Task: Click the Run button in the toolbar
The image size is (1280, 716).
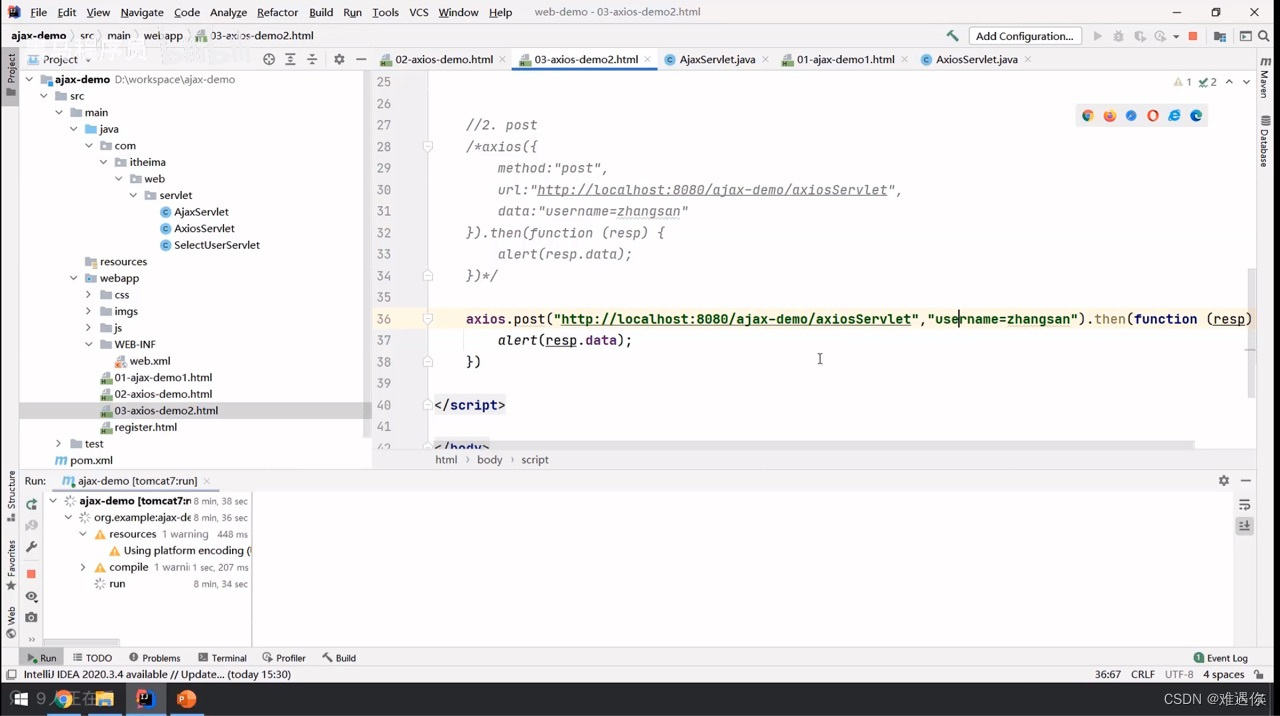Action: (x=1097, y=36)
